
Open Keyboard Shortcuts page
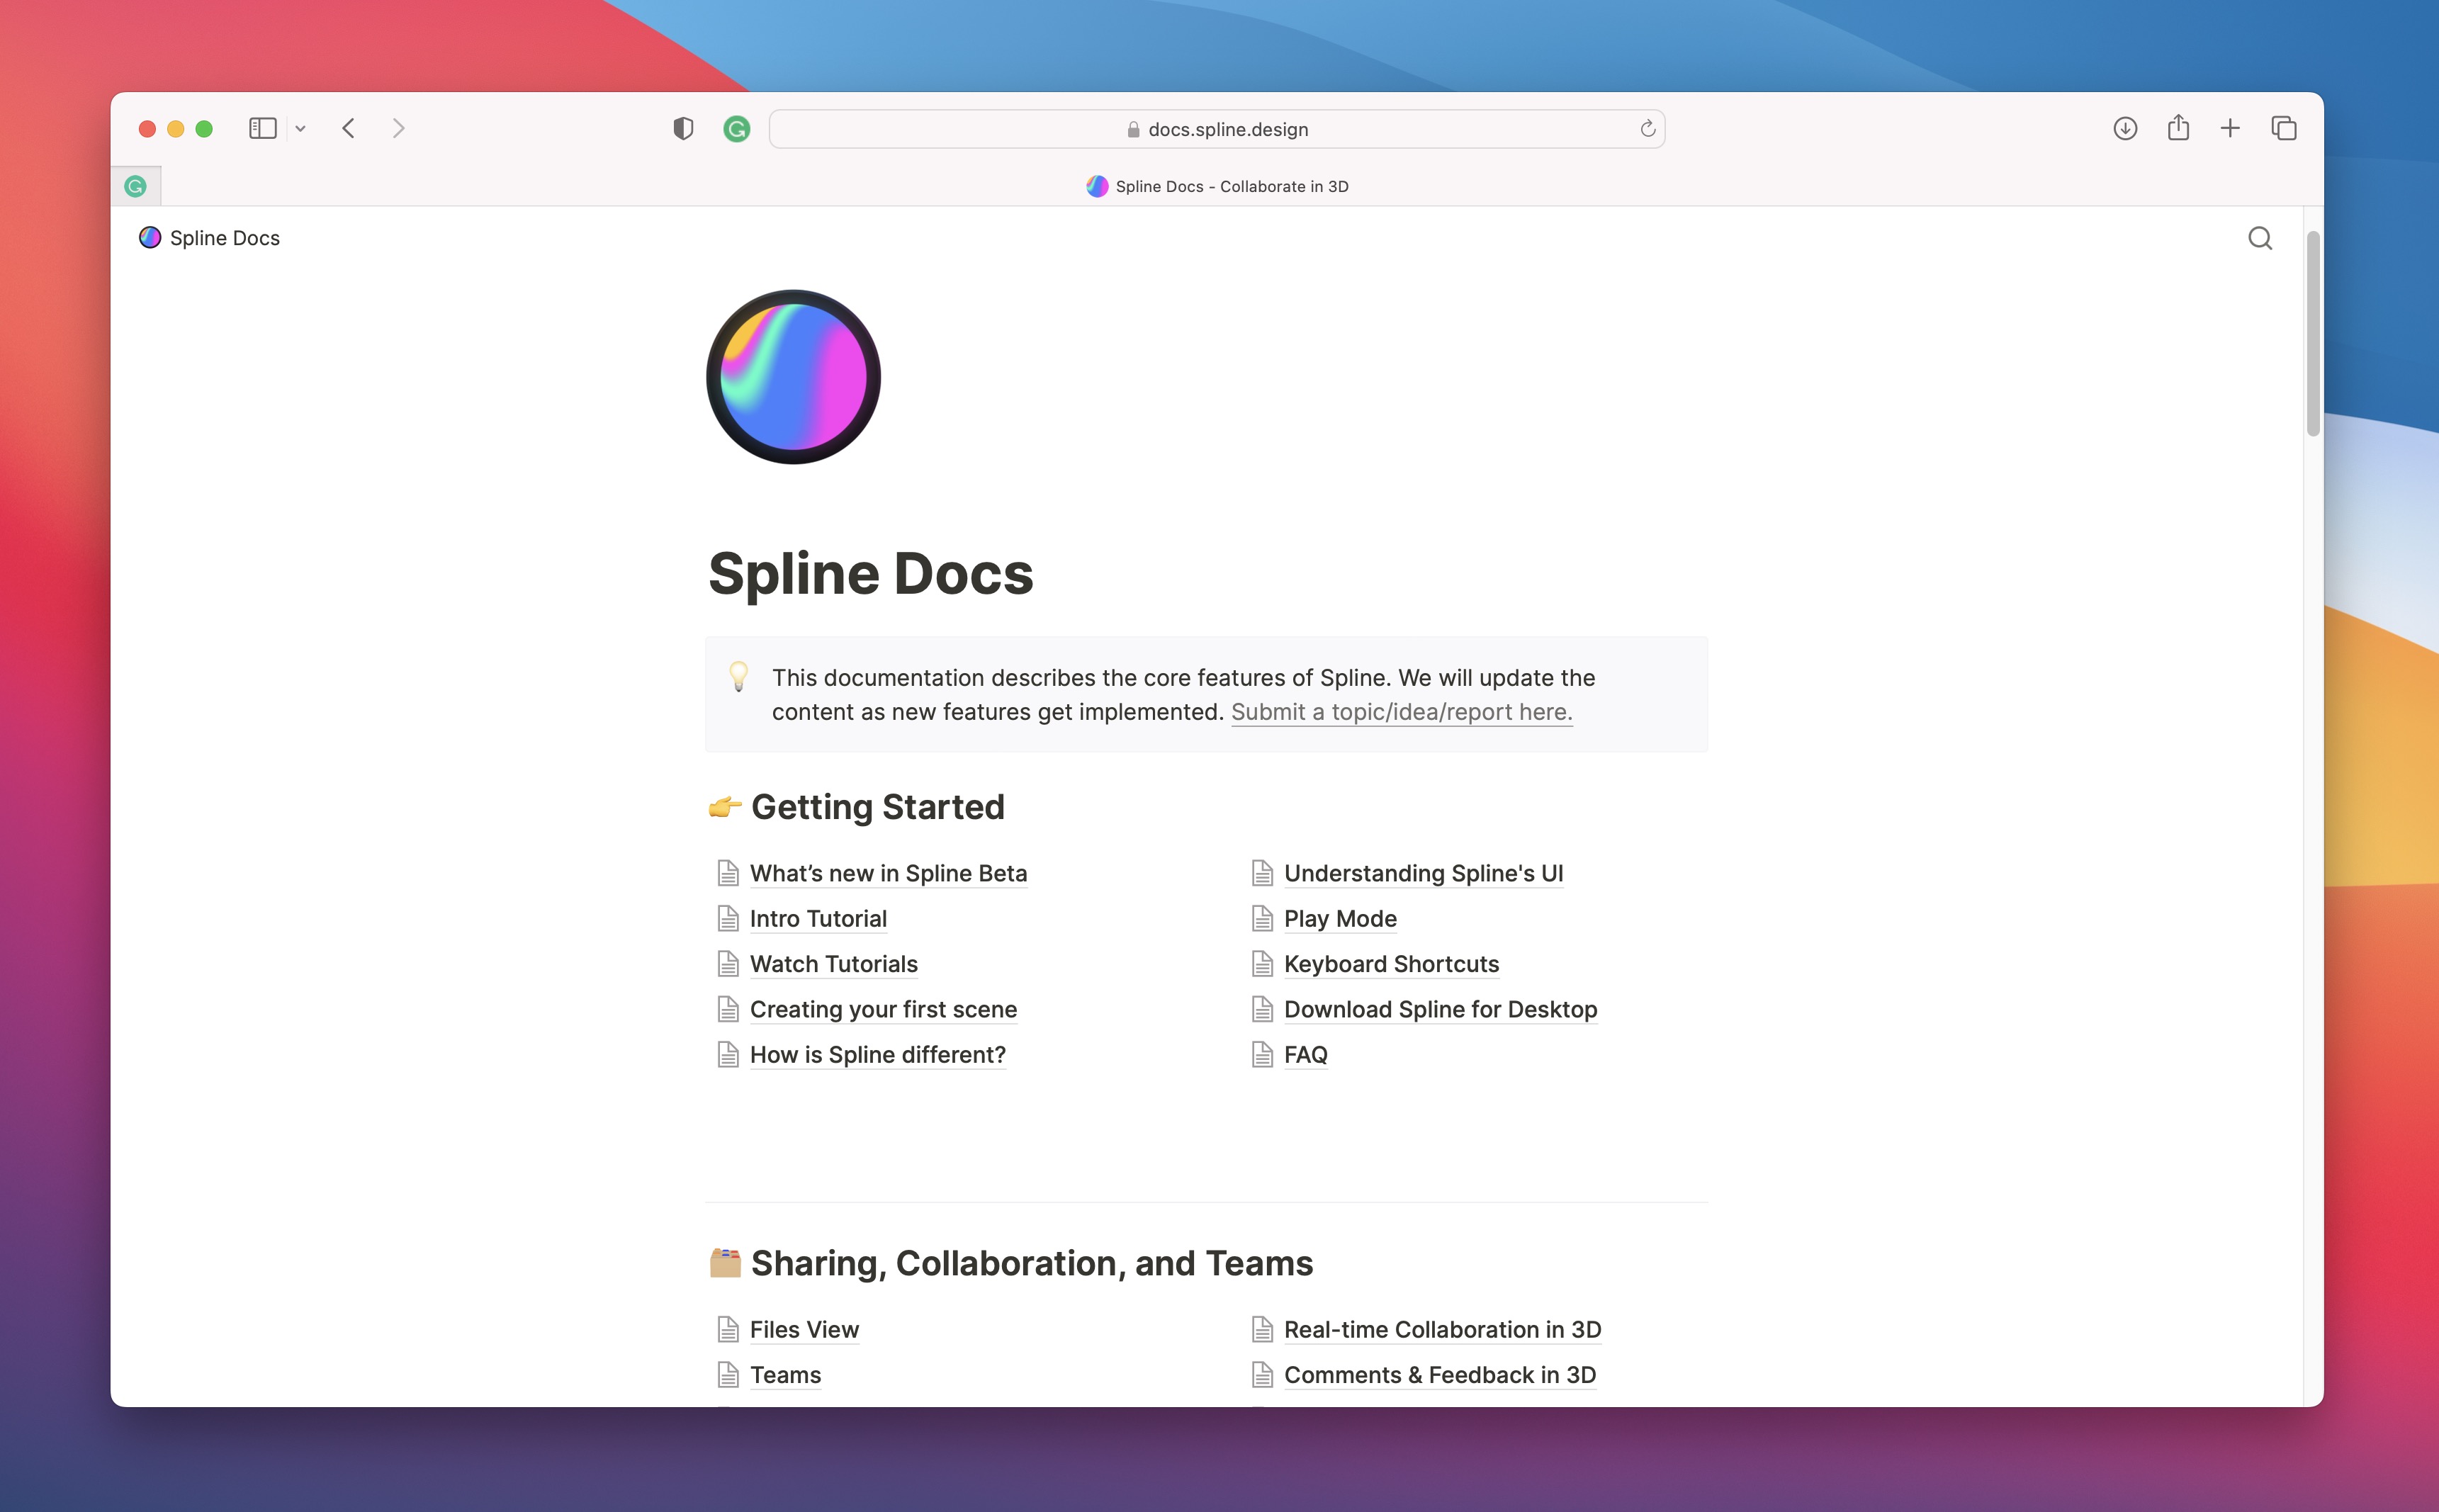[x=1390, y=964]
